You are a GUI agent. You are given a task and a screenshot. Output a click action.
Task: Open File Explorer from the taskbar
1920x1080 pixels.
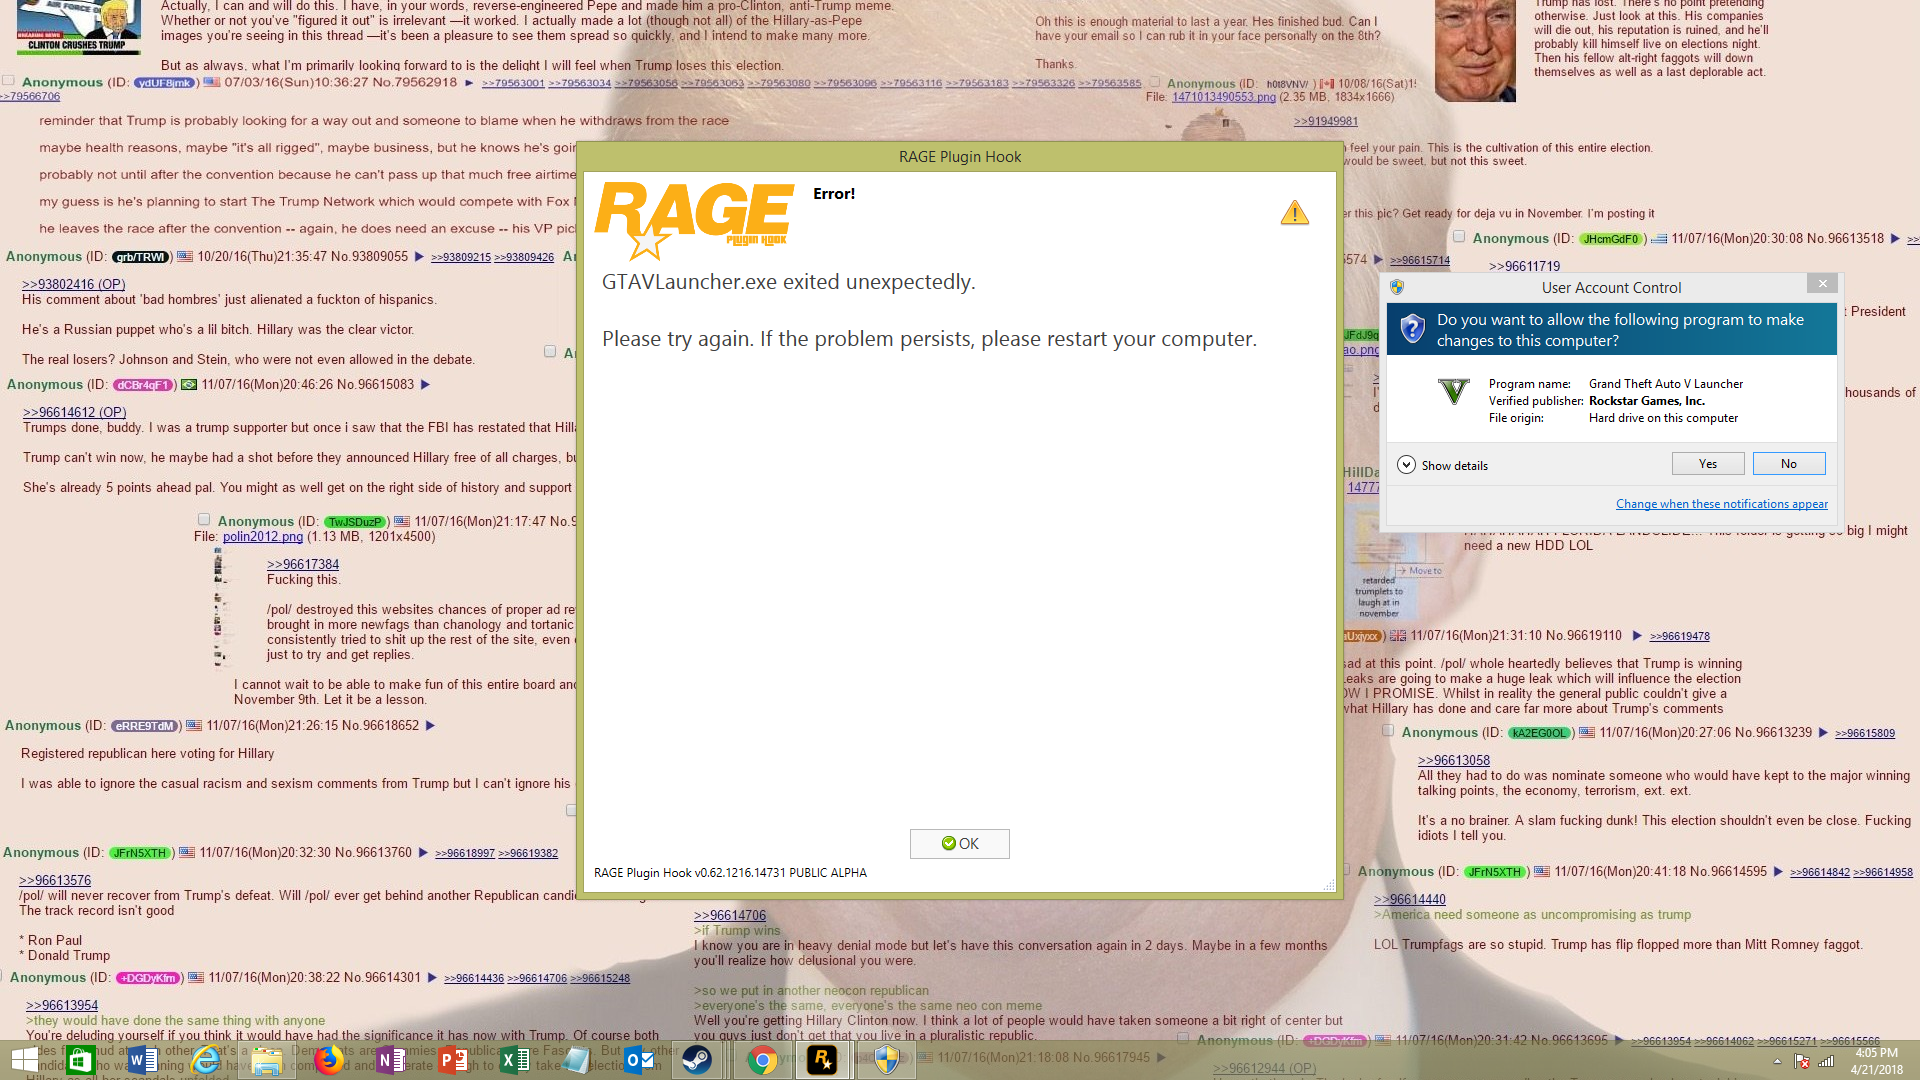point(266,1059)
